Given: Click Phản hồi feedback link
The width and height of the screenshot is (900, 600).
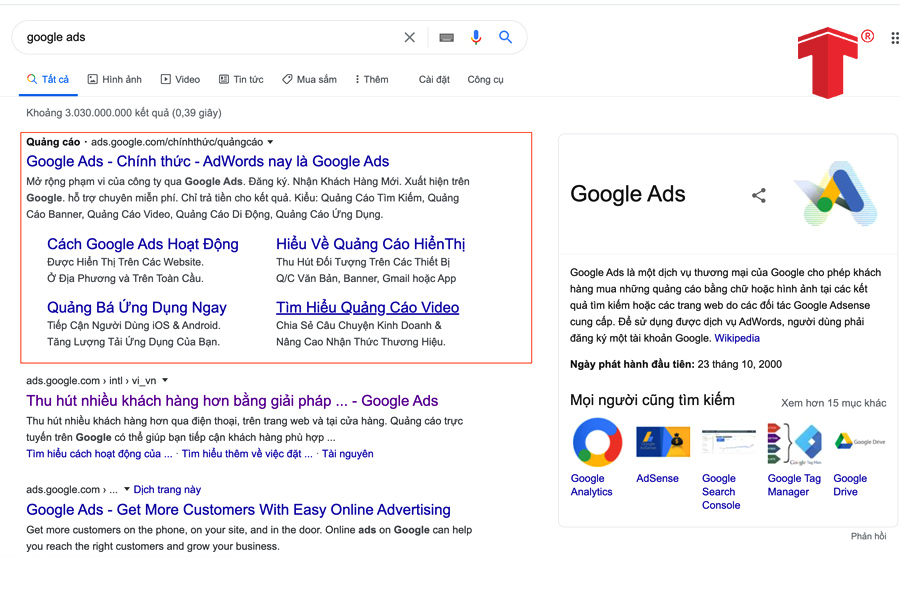Looking at the screenshot, I should pos(868,536).
